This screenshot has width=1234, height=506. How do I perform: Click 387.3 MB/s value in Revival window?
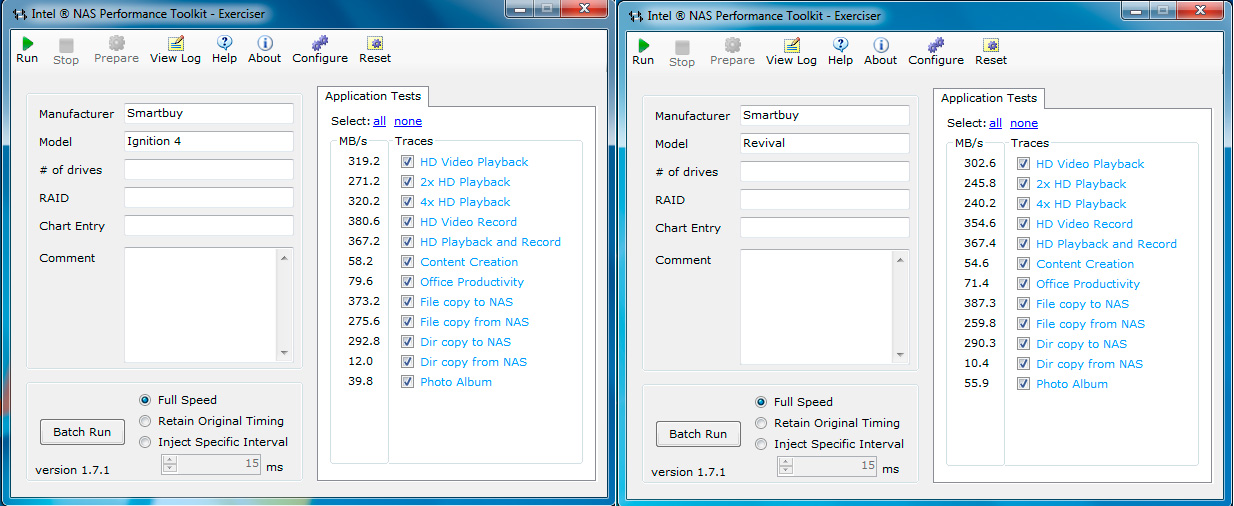click(x=979, y=304)
